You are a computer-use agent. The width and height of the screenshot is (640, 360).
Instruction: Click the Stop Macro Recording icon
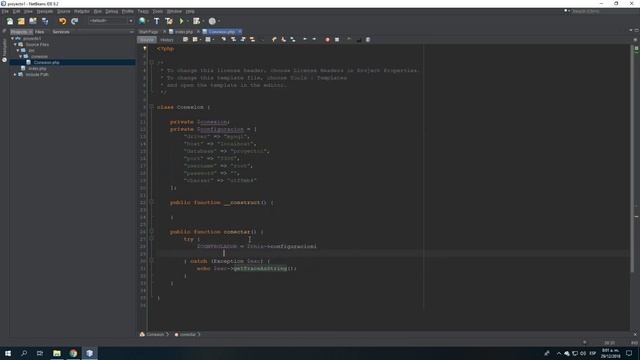tap(337, 40)
